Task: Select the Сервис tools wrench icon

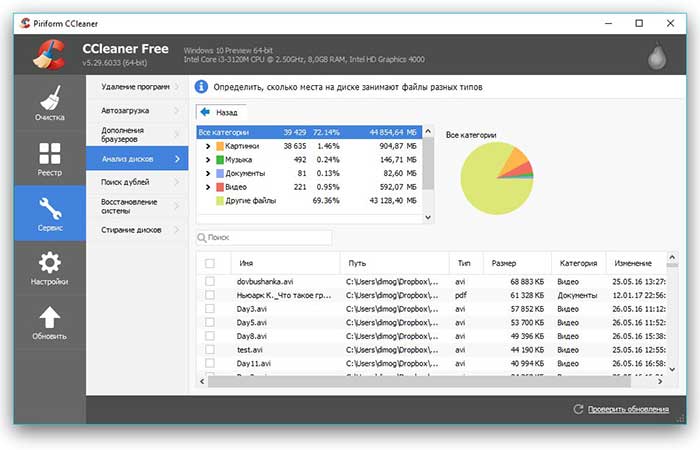Action: click(x=50, y=208)
